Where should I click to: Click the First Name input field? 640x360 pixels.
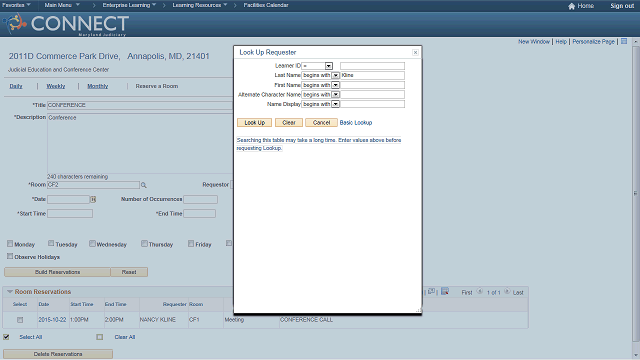(x=372, y=85)
